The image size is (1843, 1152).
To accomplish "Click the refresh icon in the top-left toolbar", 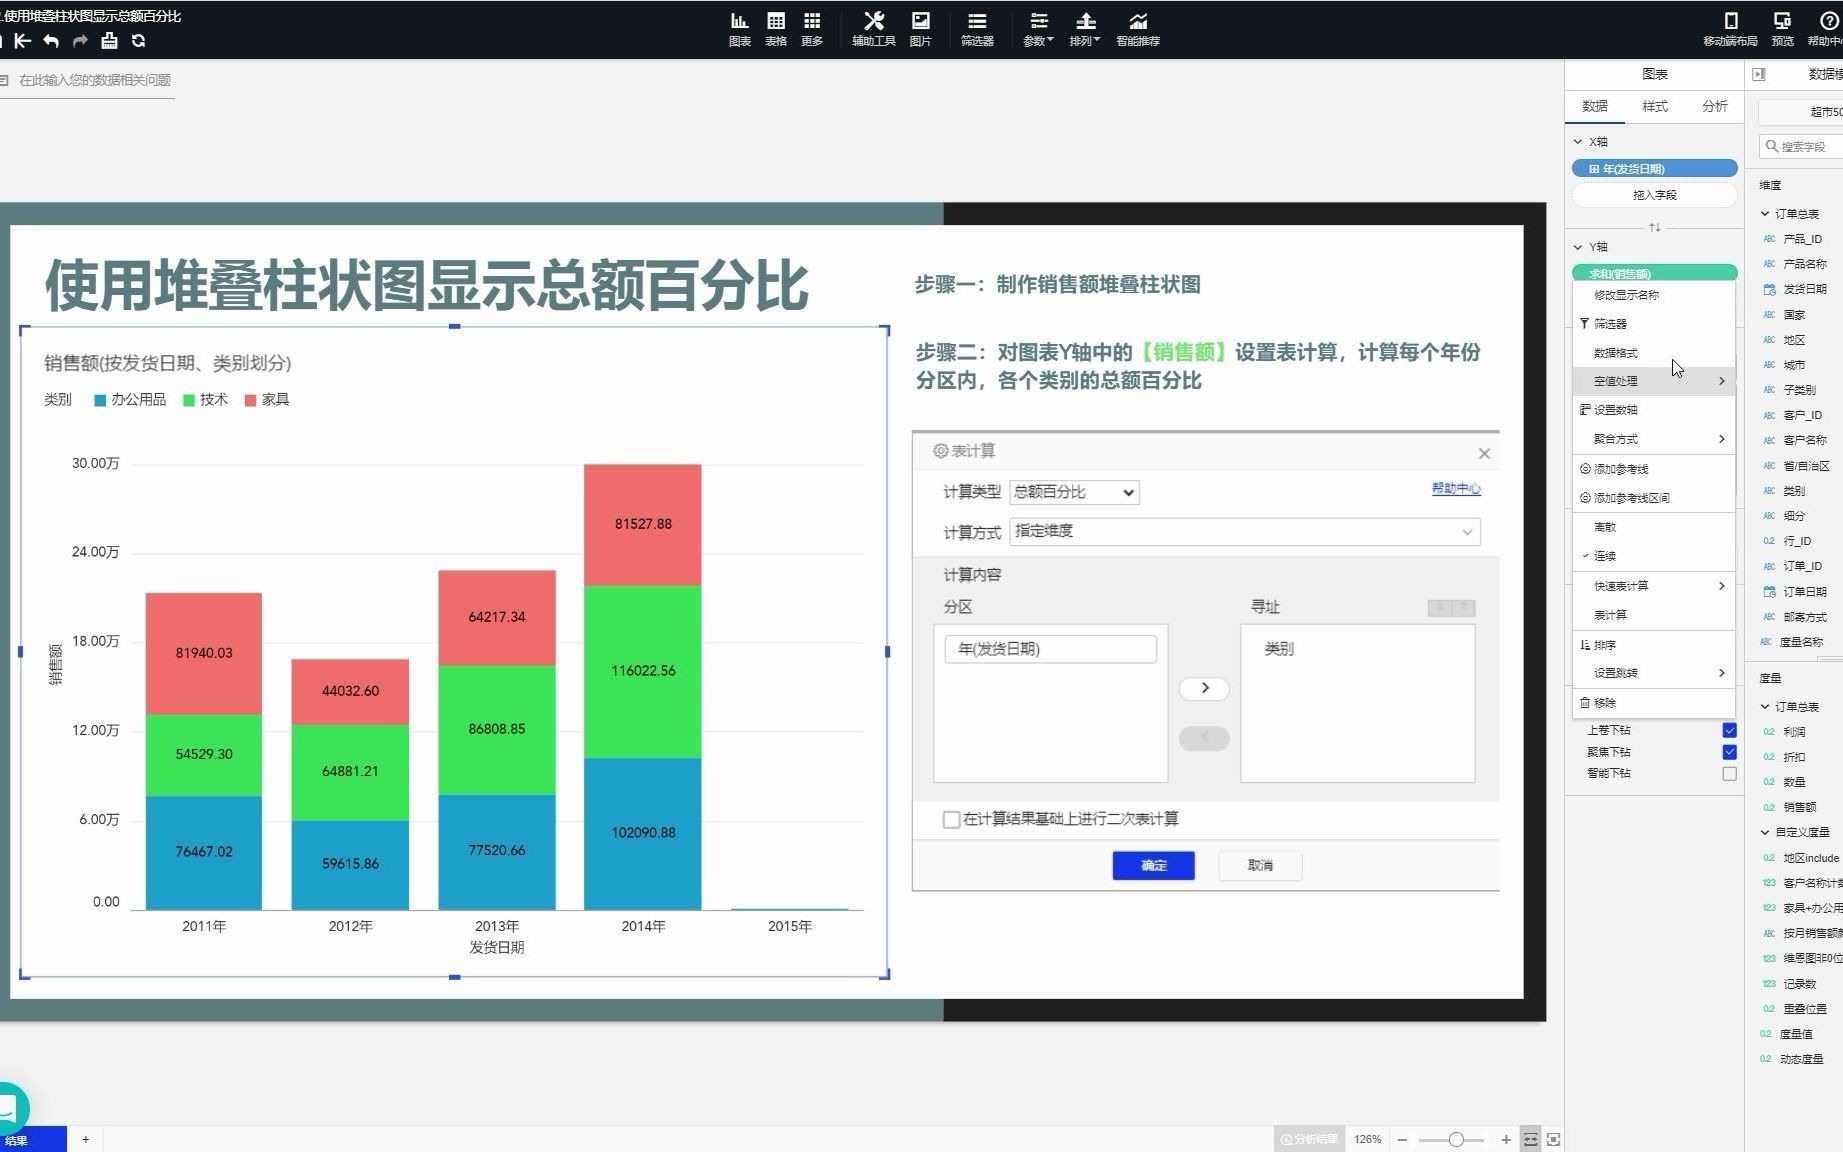I will tap(138, 41).
